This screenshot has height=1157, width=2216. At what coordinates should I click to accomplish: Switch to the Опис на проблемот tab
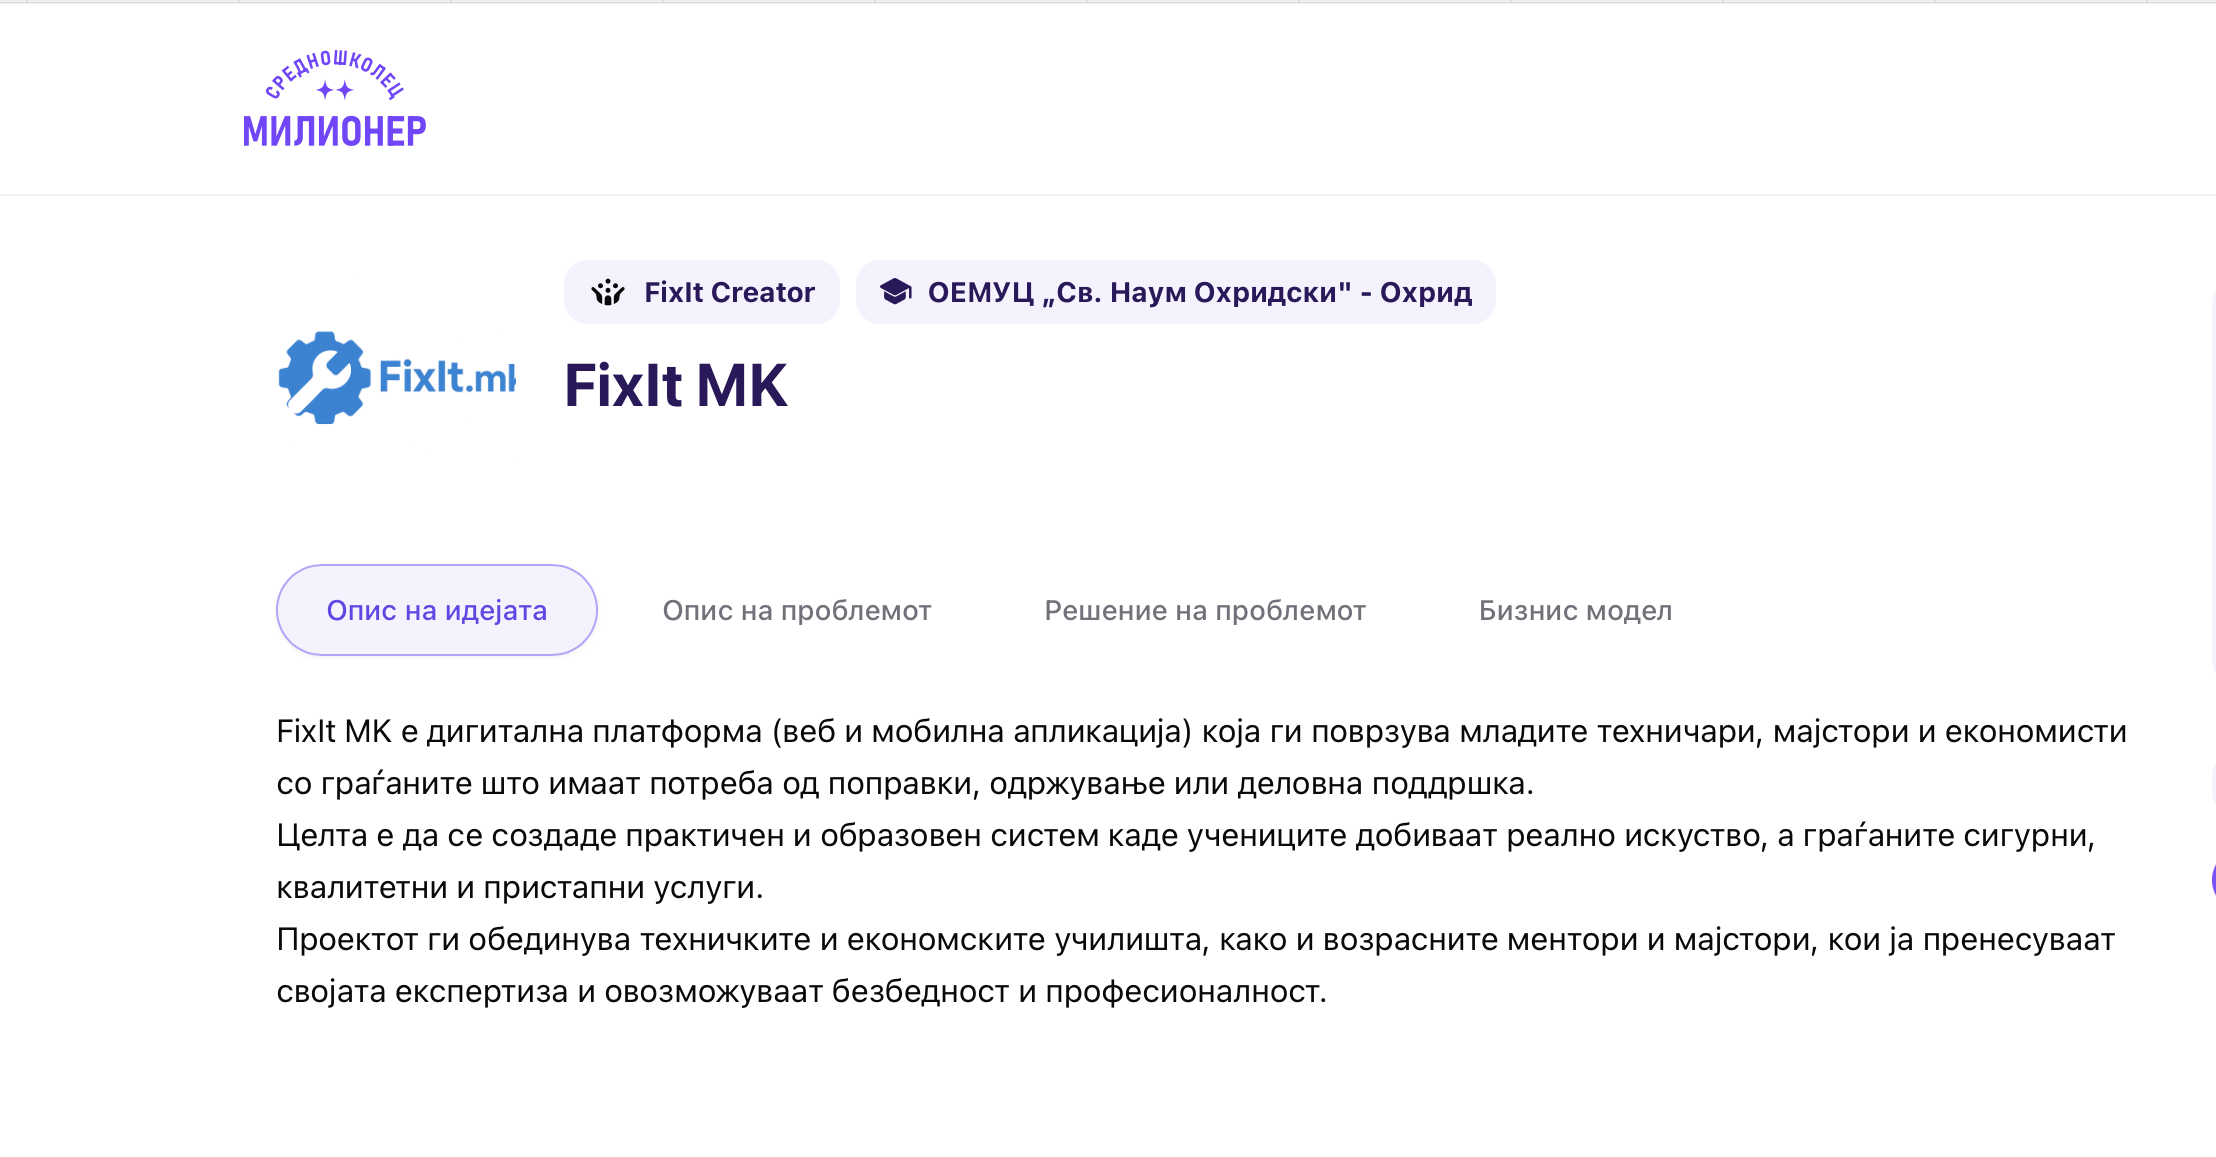[x=797, y=610]
